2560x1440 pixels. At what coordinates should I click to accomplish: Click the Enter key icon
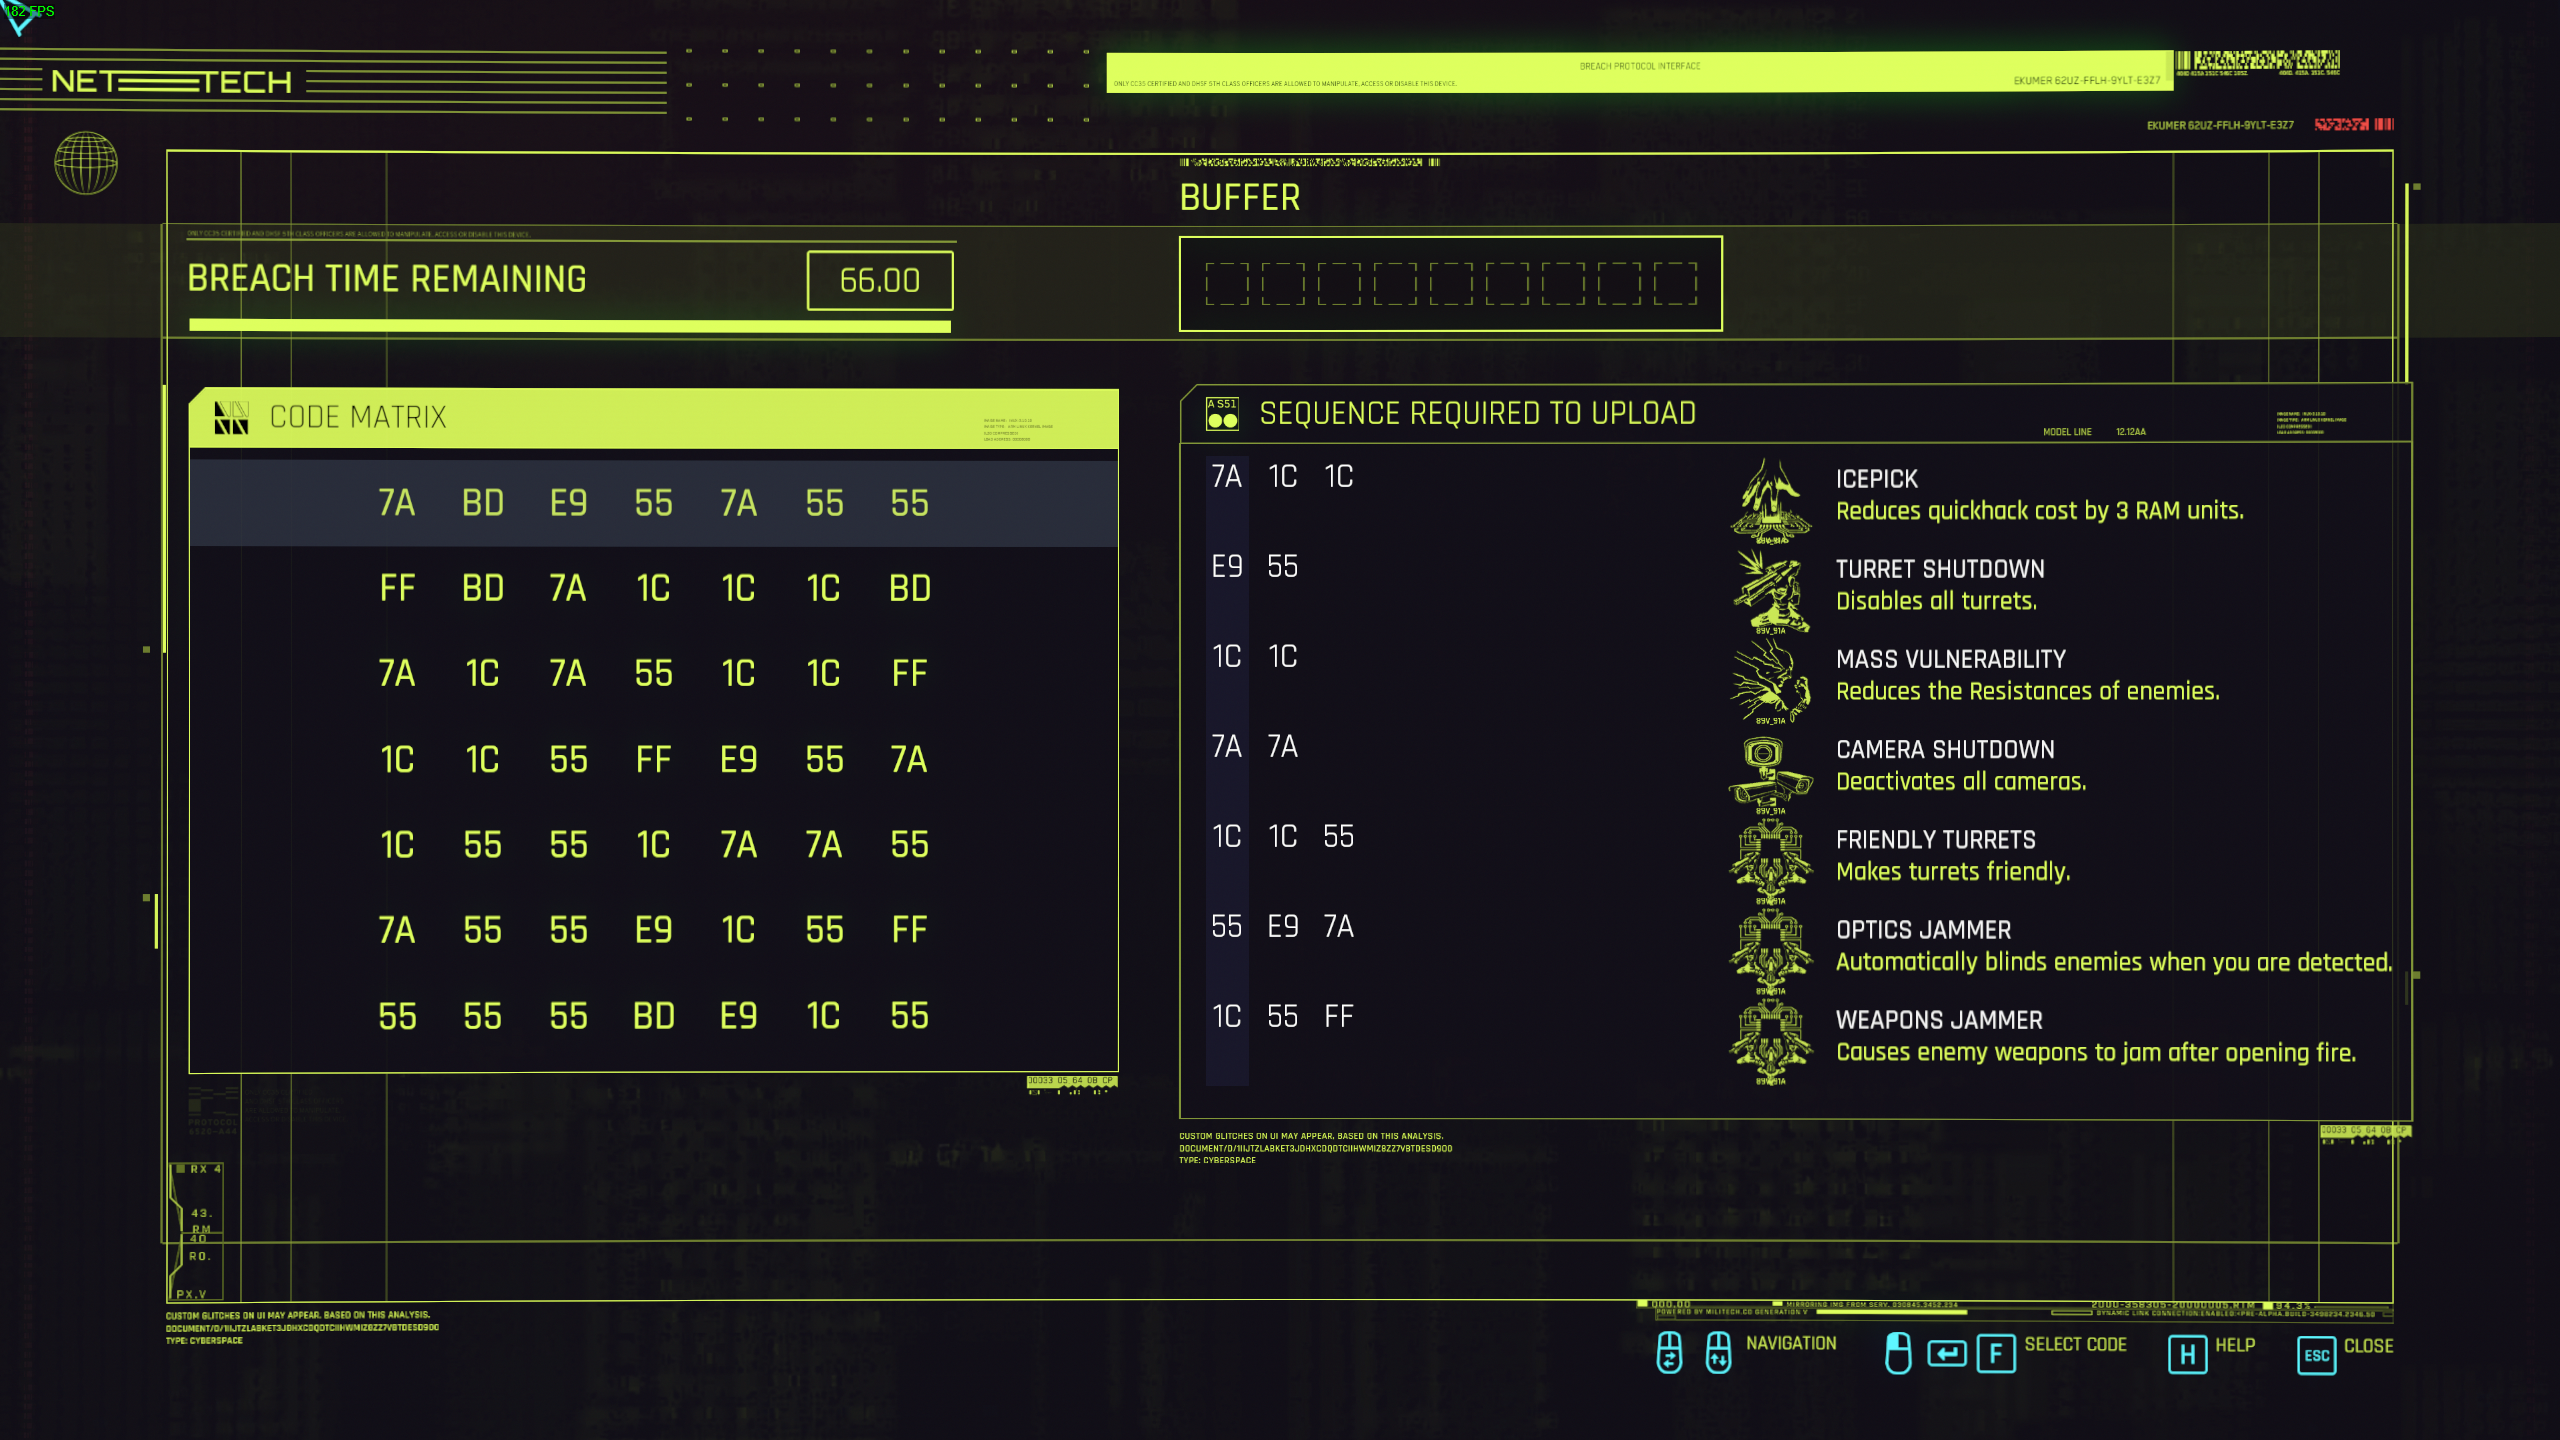1947,1354
